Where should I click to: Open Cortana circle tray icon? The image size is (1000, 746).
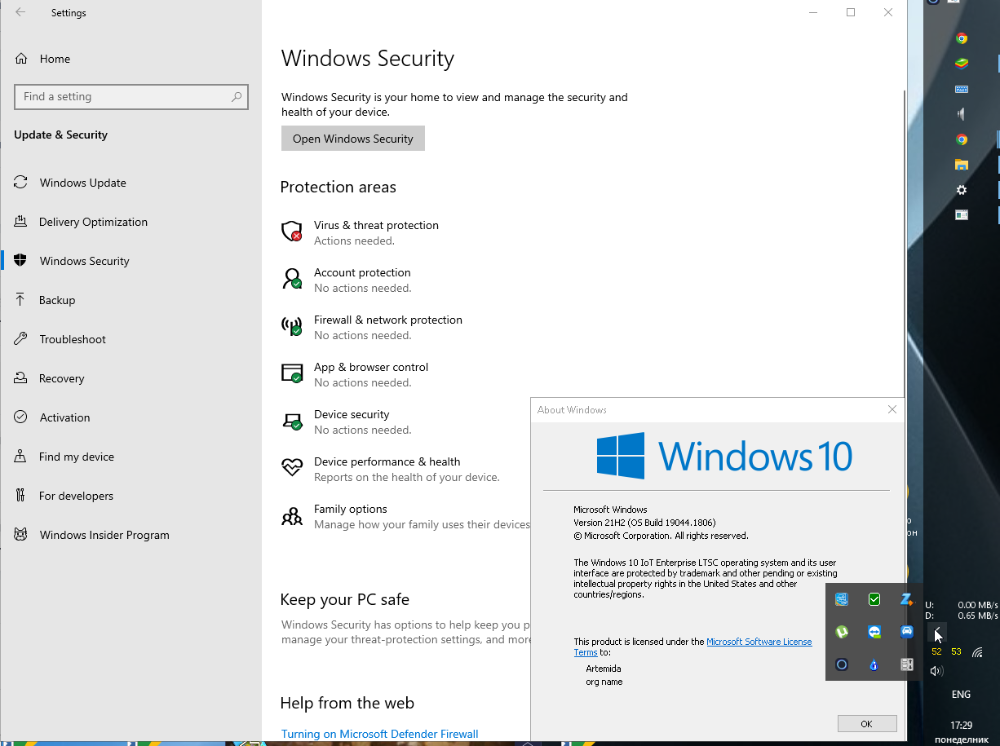click(x=841, y=664)
